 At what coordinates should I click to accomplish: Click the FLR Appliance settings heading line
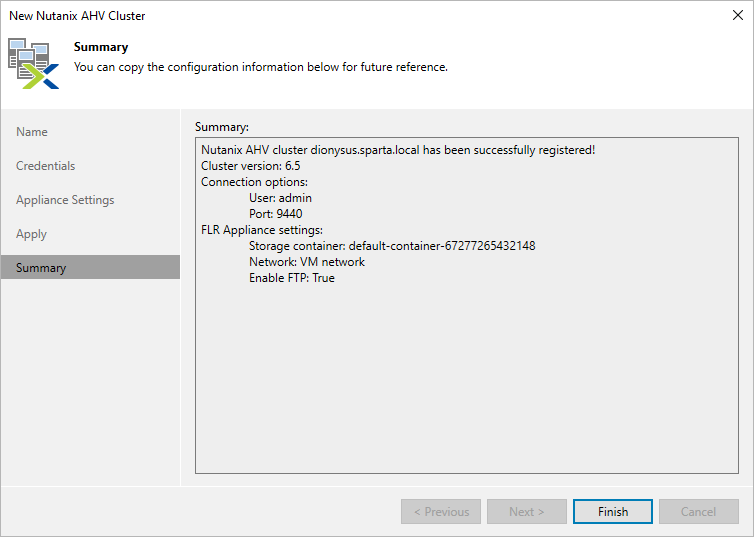[x=262, y=230]
